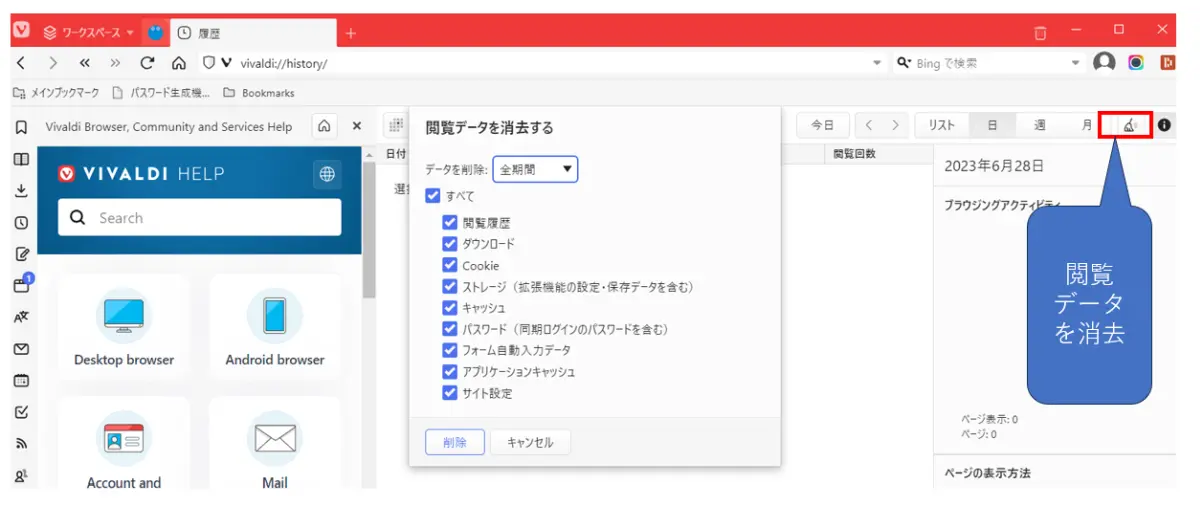Viewport: 1200px width, 528px height.
Task: Uncheck the 閲覧履歴 checkbox
Action: tap(449, 223)
